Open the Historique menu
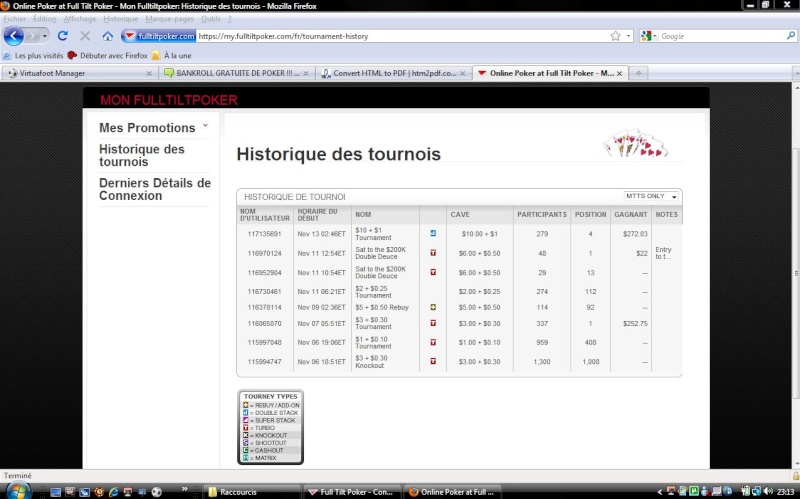This screenshot has height=499, width=800. [120, 19]
